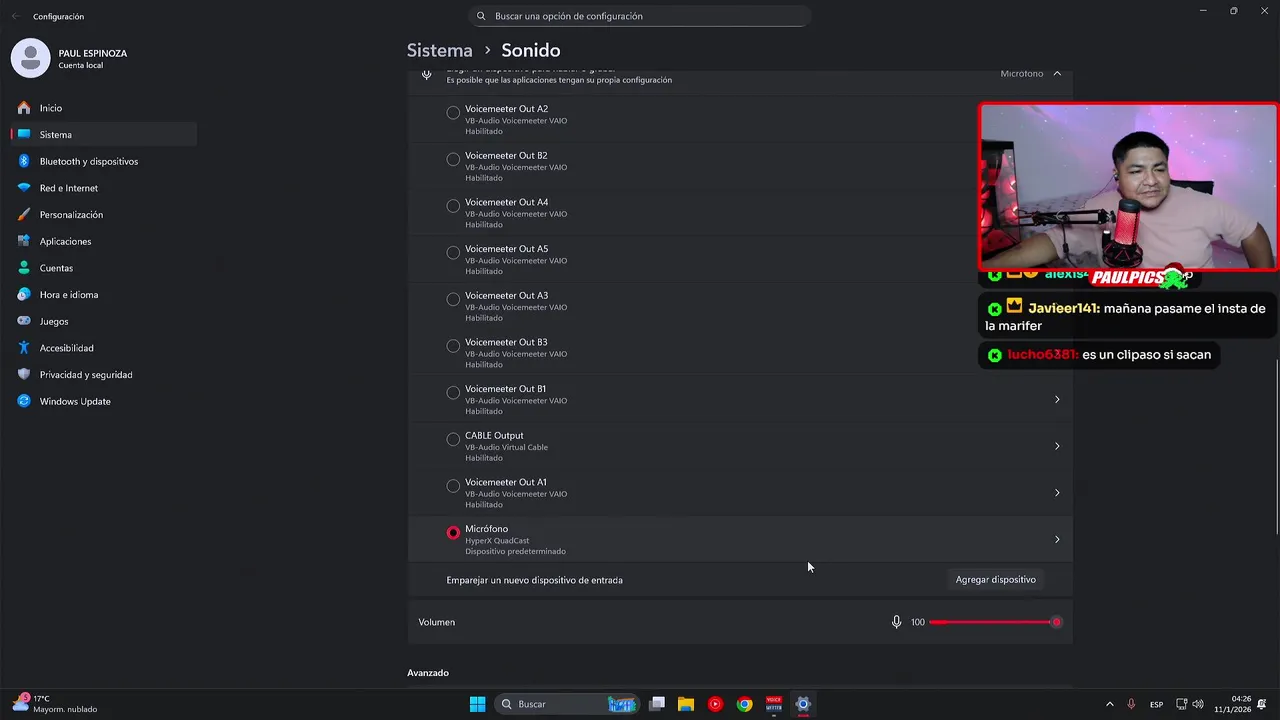This screenshot has width=1280, height=720.
Task: Open Accesibilidad section
Action: [x=104, y=348]
